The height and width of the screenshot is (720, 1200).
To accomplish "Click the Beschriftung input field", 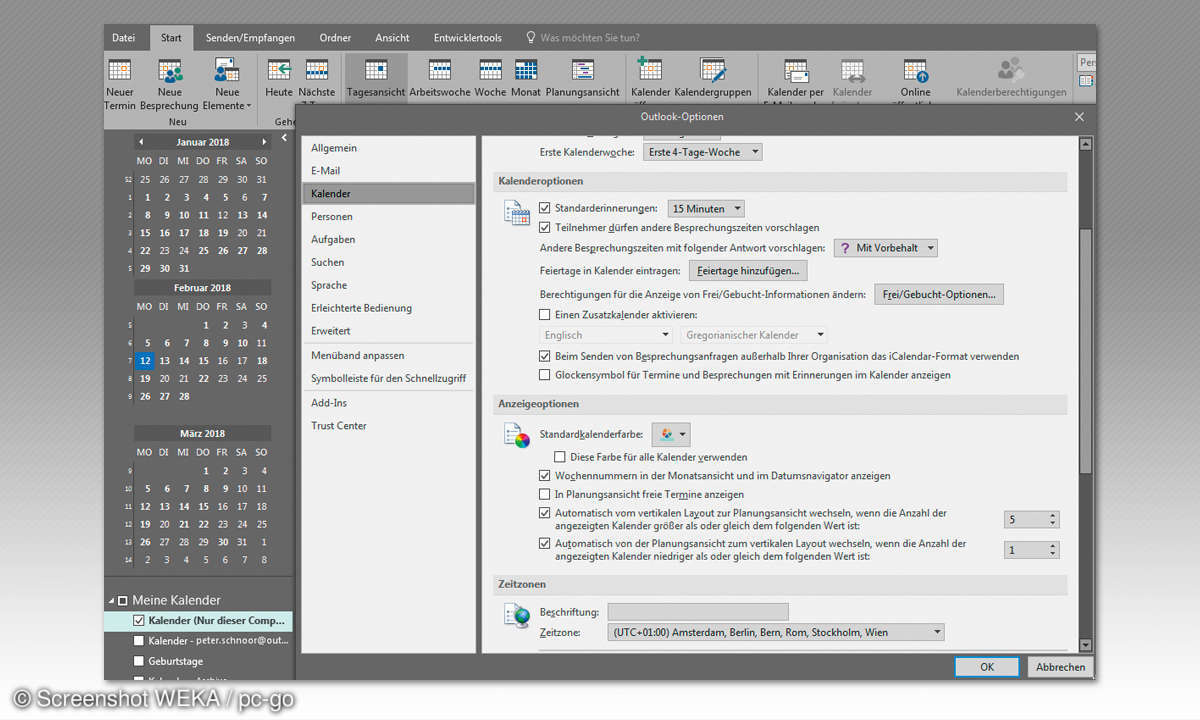I will [x=698, y=612].
